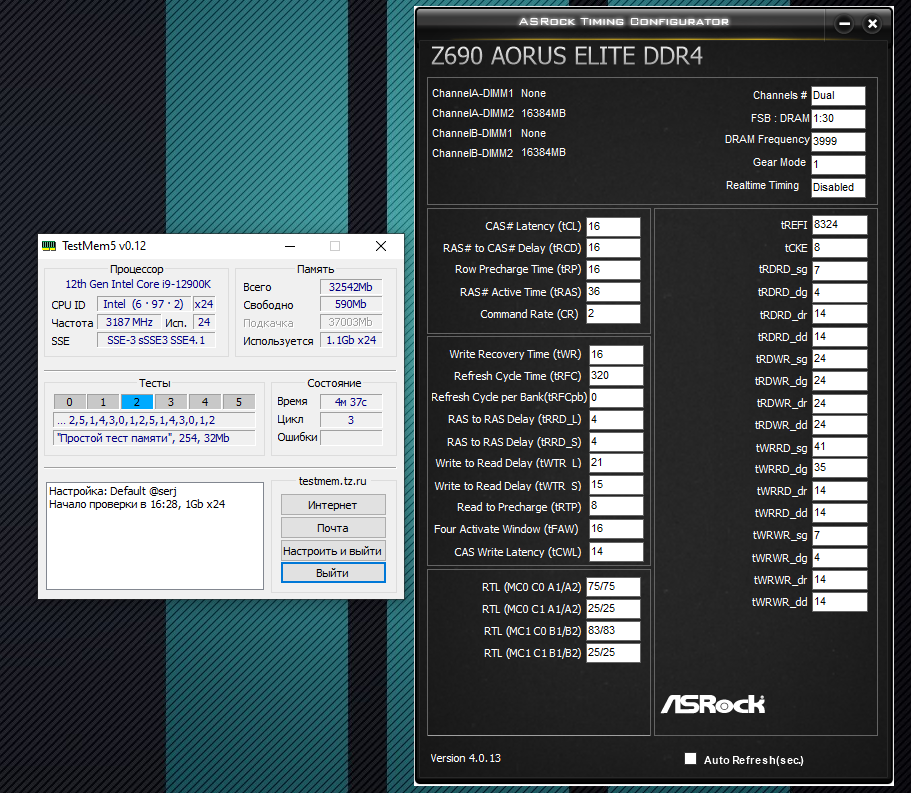The height and width of the screenshot is (793, 911).
Task: Select test number 0 in Тесты
Action: (70, 402)
